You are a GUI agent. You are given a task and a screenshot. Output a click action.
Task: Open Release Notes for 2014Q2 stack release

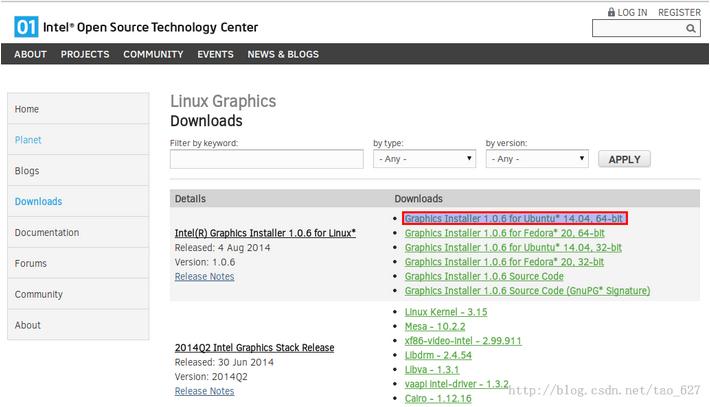click(204, 391)
